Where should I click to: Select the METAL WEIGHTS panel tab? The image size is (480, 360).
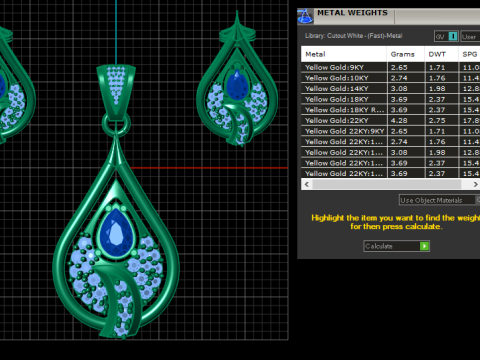point(352,13)
